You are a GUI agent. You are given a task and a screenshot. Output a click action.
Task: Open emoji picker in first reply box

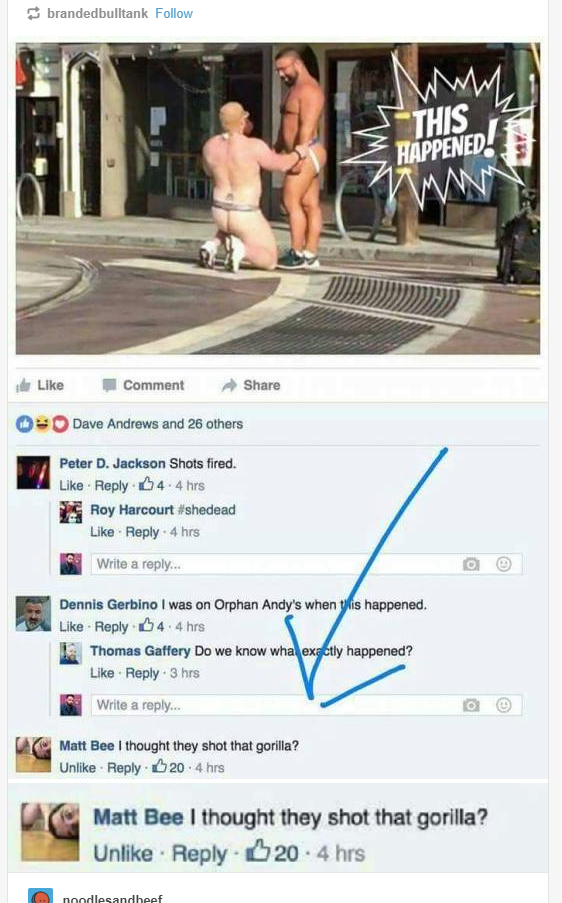tap(504, 564)
